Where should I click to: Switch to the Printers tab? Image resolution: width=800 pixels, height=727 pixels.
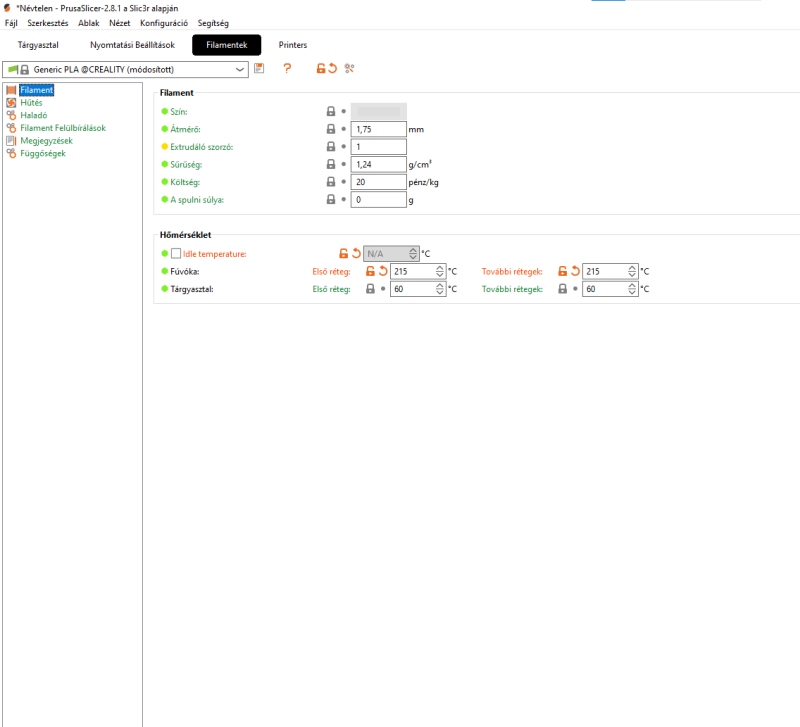tap(293, 45)
